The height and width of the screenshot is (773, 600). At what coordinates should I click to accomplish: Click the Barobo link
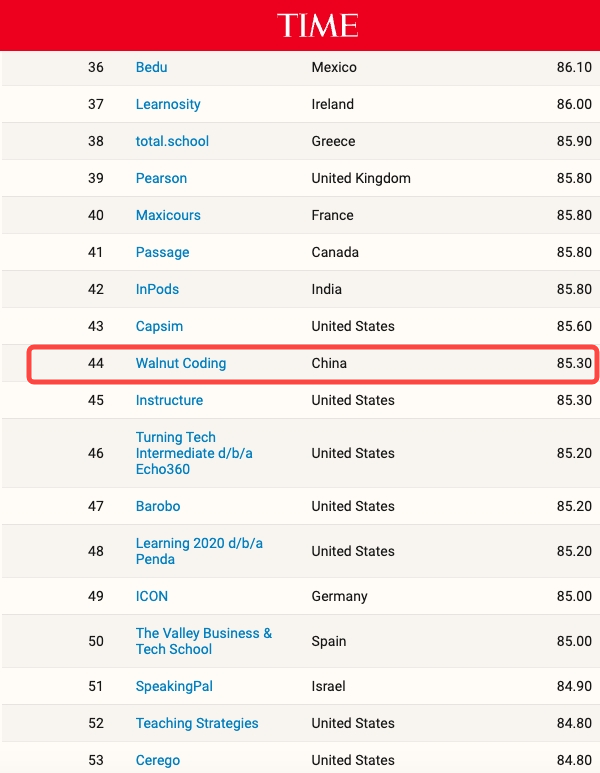point(158,506)
